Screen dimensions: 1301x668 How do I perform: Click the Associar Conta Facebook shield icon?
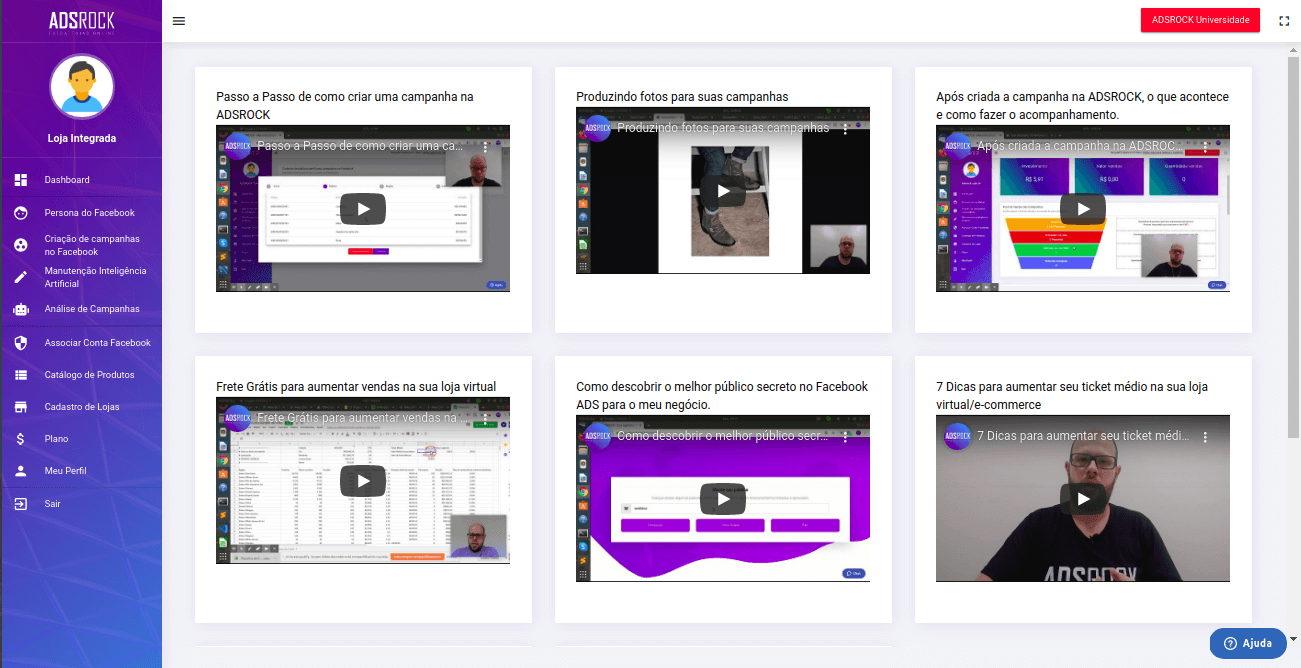pos(21,343)
